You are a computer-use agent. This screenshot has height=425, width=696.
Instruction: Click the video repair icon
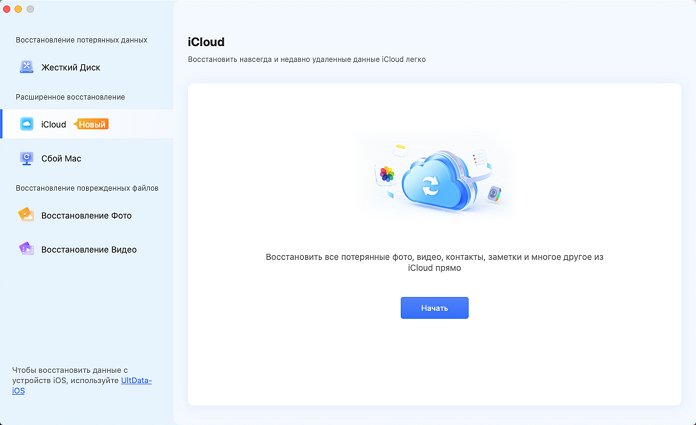pos(27,249)
